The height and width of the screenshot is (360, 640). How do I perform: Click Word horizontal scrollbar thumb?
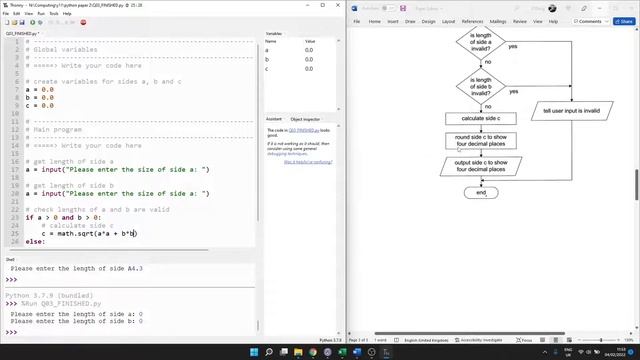pyautogui.click(x=469, y=333)
